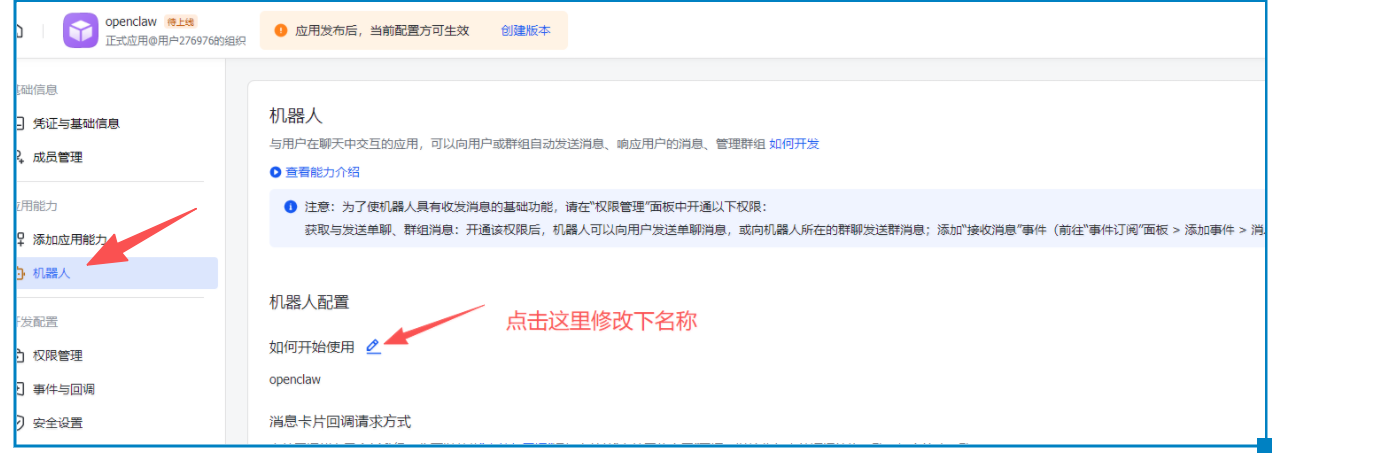The height and width of the screenshot is (458, 1389).
Task: Click the 消息卡片回调请求方式 heading
Action: pos(340,422)
